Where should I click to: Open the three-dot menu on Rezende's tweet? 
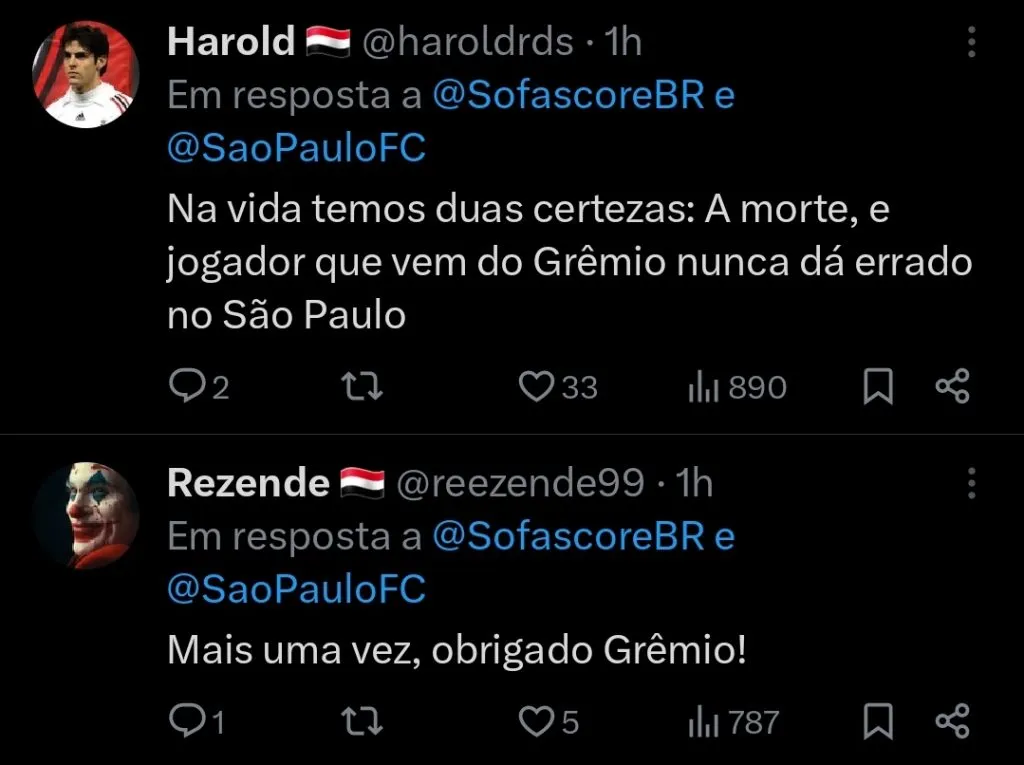(x=969, y=482)
